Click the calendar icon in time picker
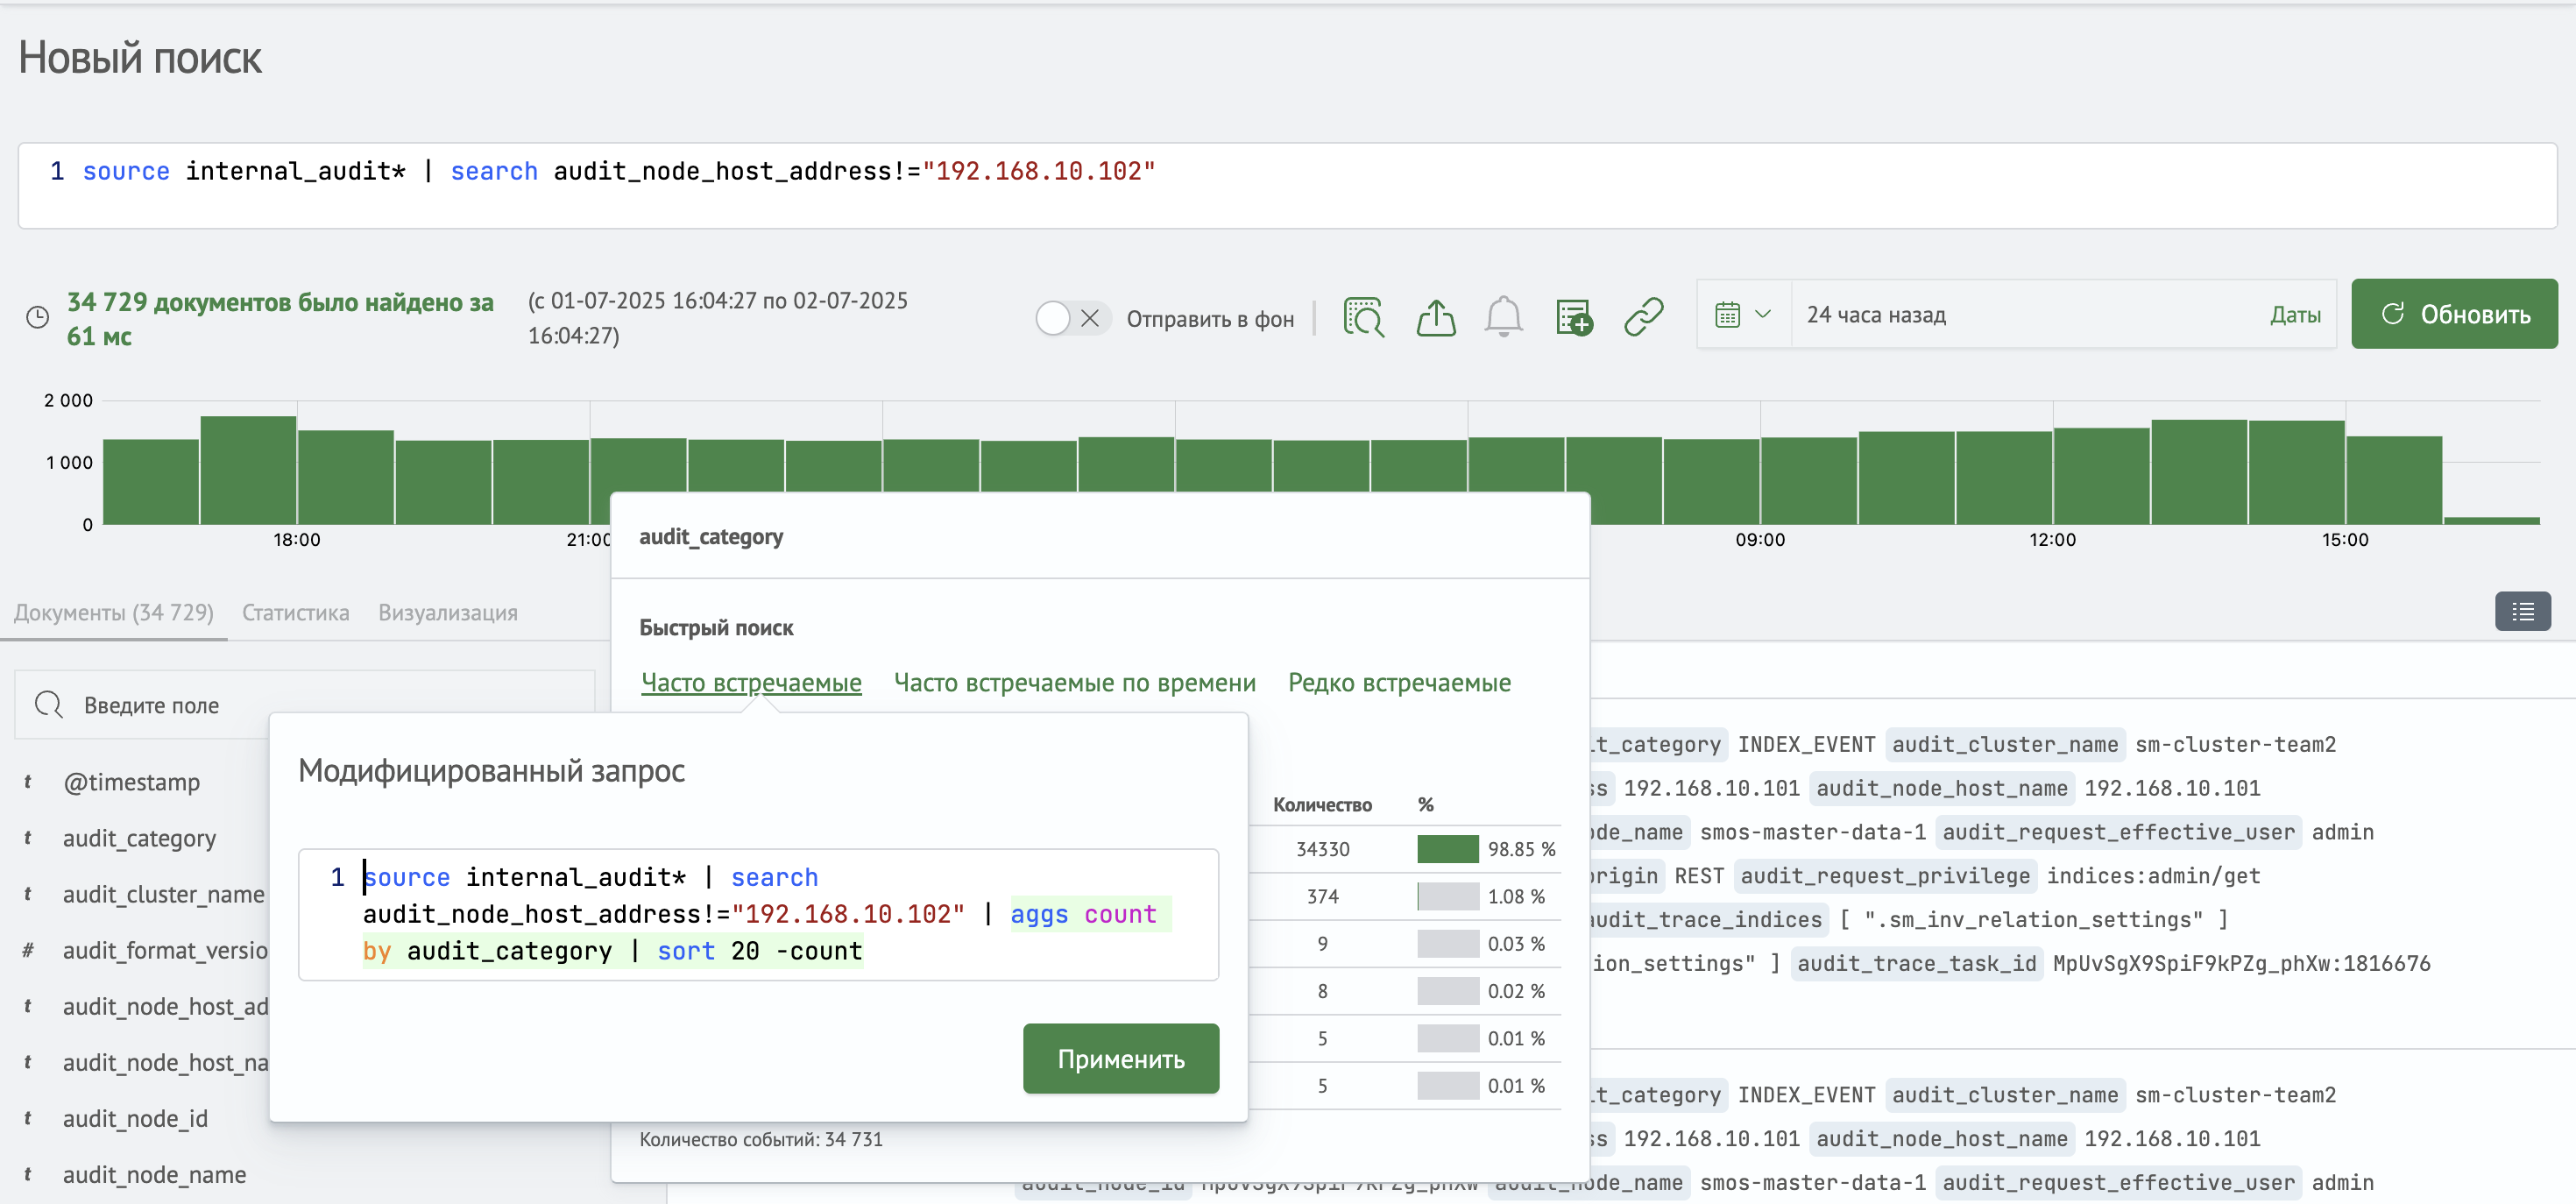This screenshot has width=2576, height=1204. (x=1727, y=315)
